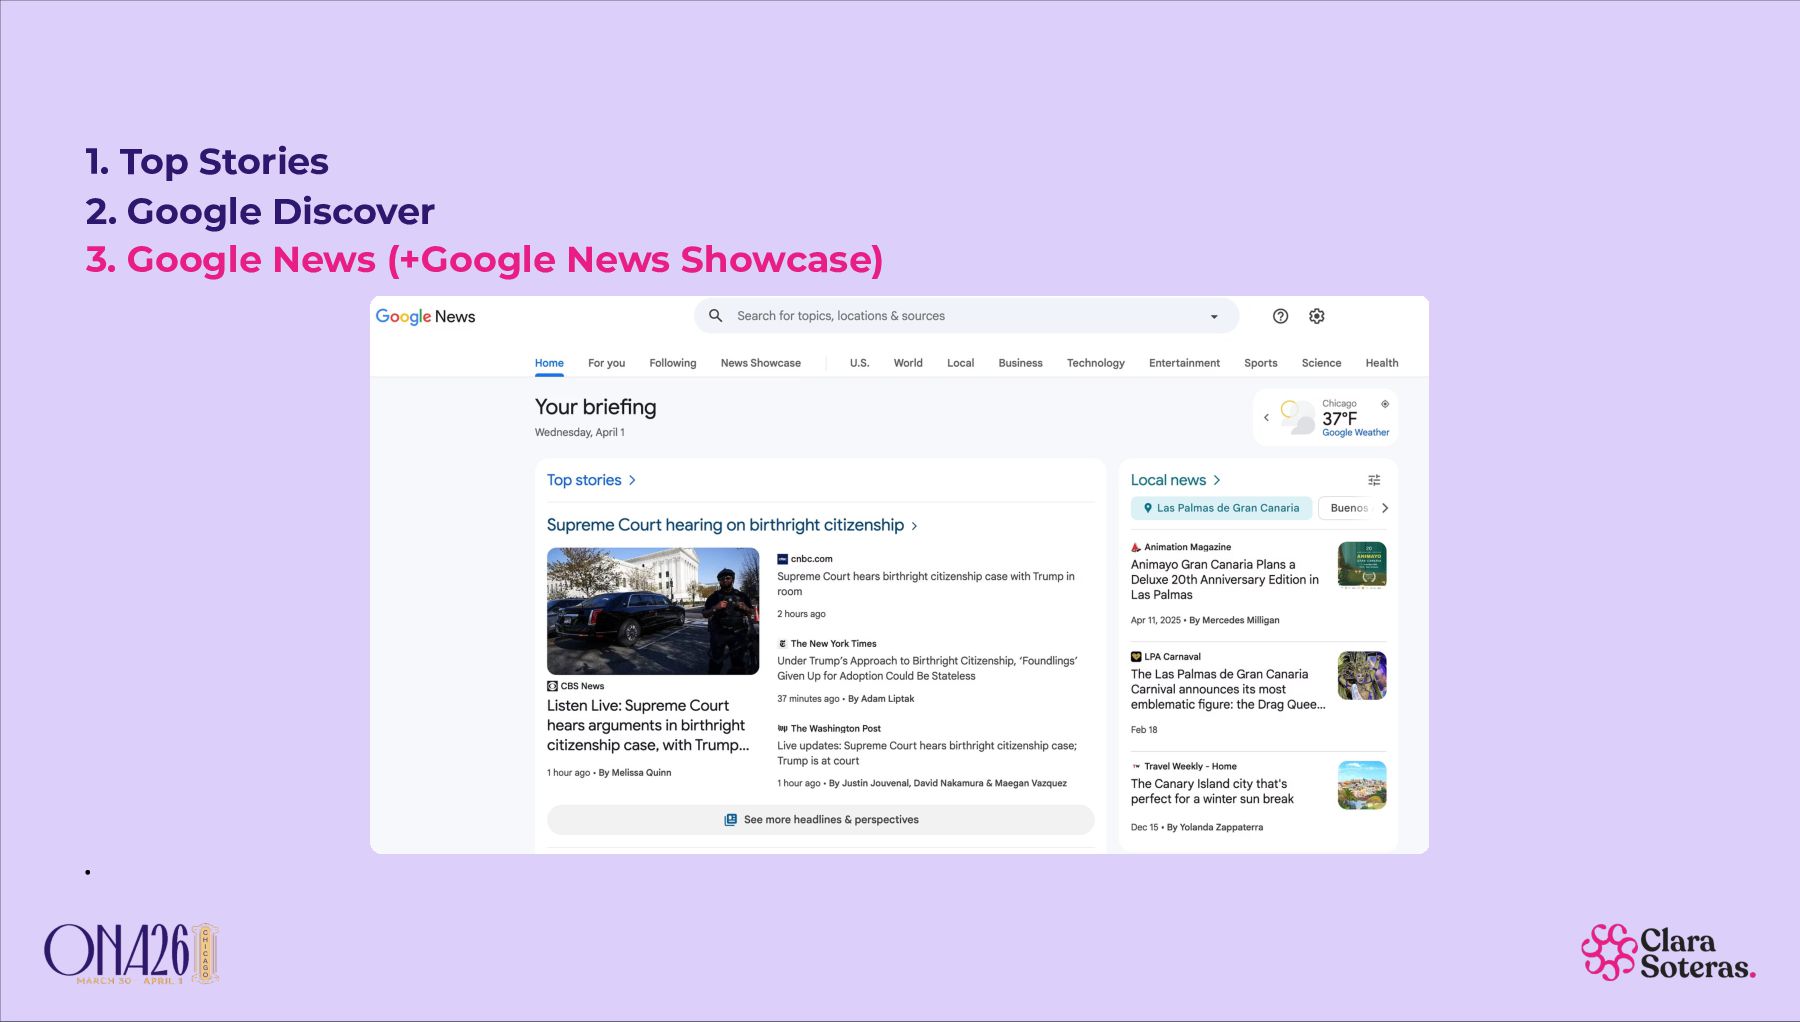Open the News Showcase tab
This screenshot has width=1800, height=1022.
click(x=761, y=363)
